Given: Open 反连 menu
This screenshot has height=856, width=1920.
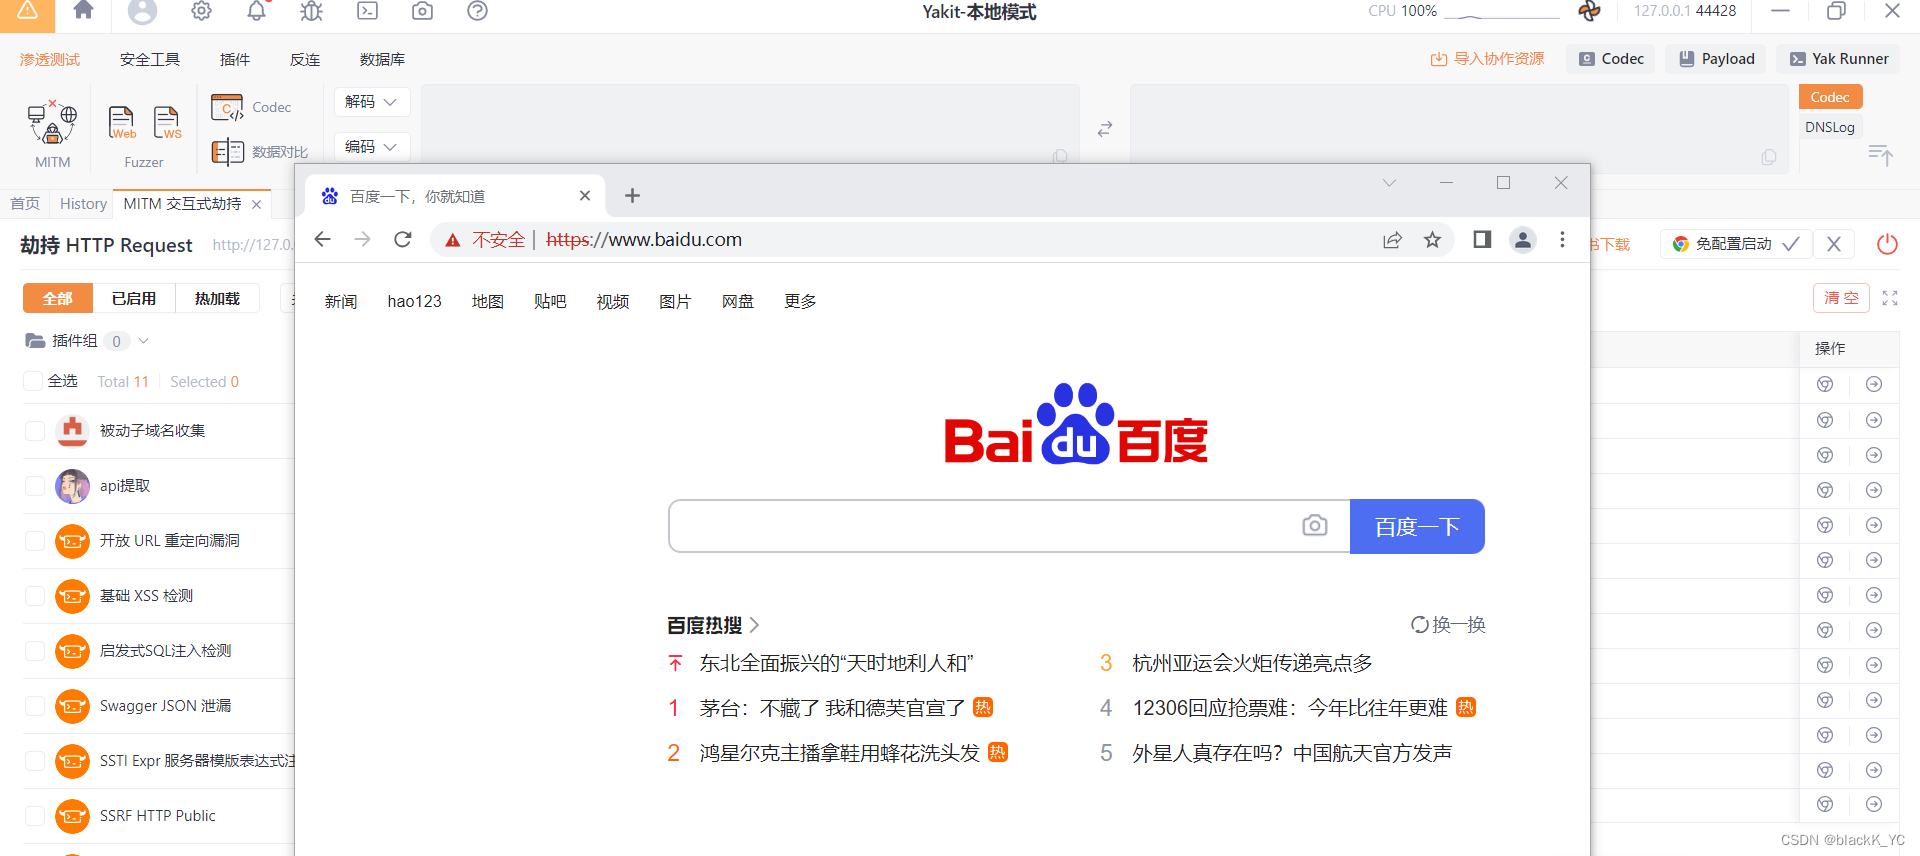Looking at the screenshot, I should pyautogui.click(x=305, y=60).
